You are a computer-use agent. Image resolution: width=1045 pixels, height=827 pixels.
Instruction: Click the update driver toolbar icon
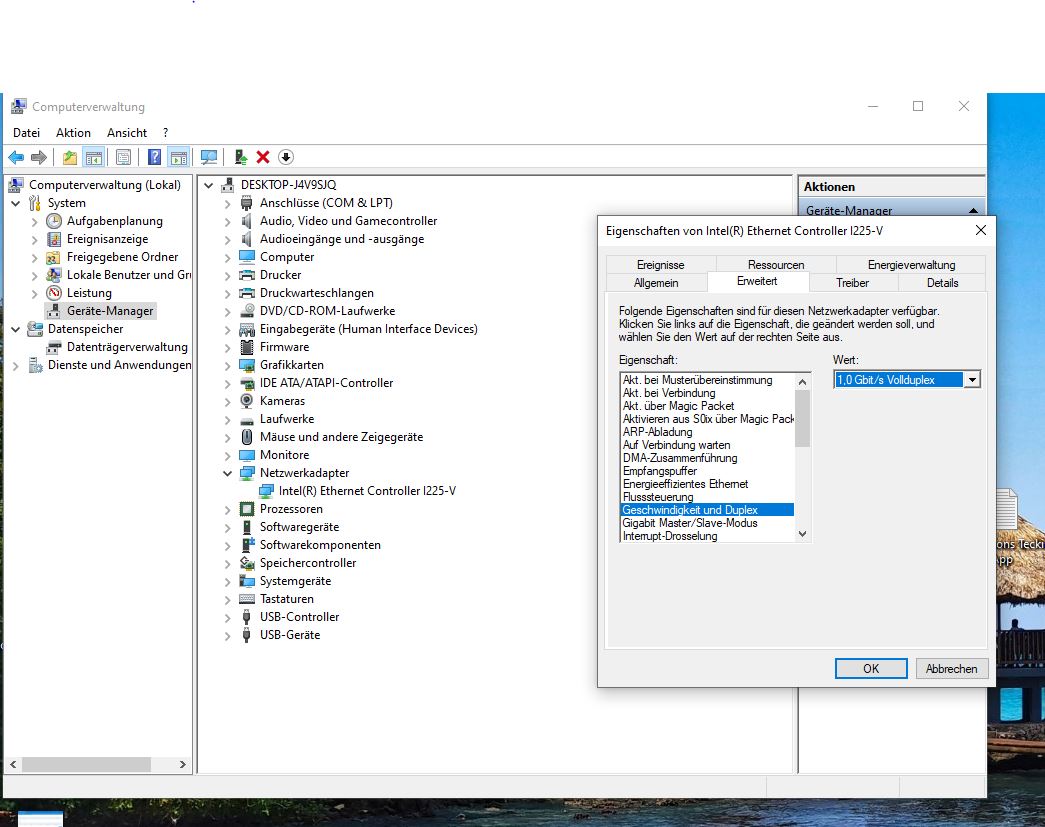coord(241,157)
